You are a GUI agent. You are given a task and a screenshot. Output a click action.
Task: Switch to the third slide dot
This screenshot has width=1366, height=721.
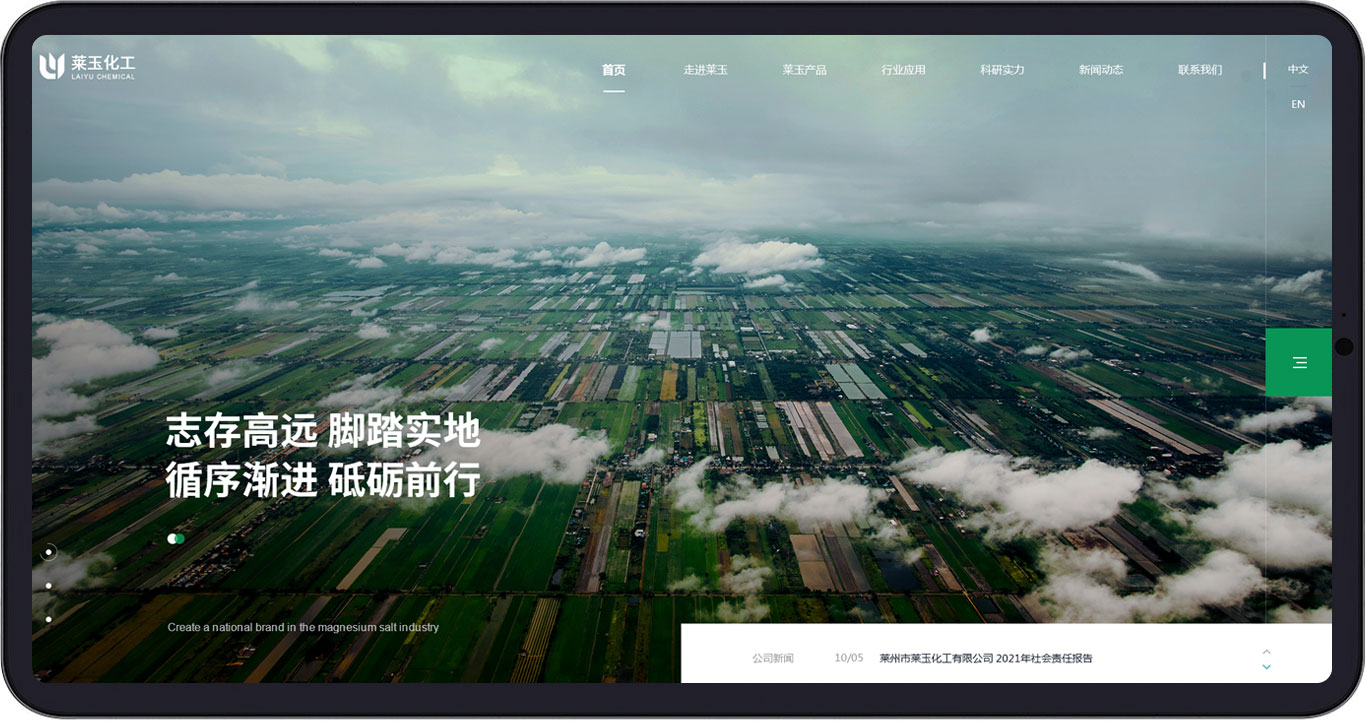pyautogui.click(x=49, y=620)
